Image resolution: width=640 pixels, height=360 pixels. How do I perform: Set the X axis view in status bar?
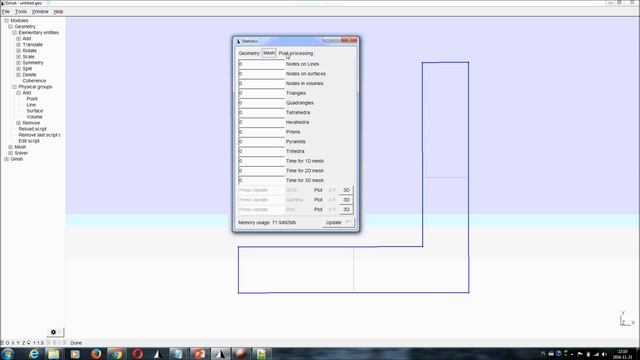tap(13, 343)
